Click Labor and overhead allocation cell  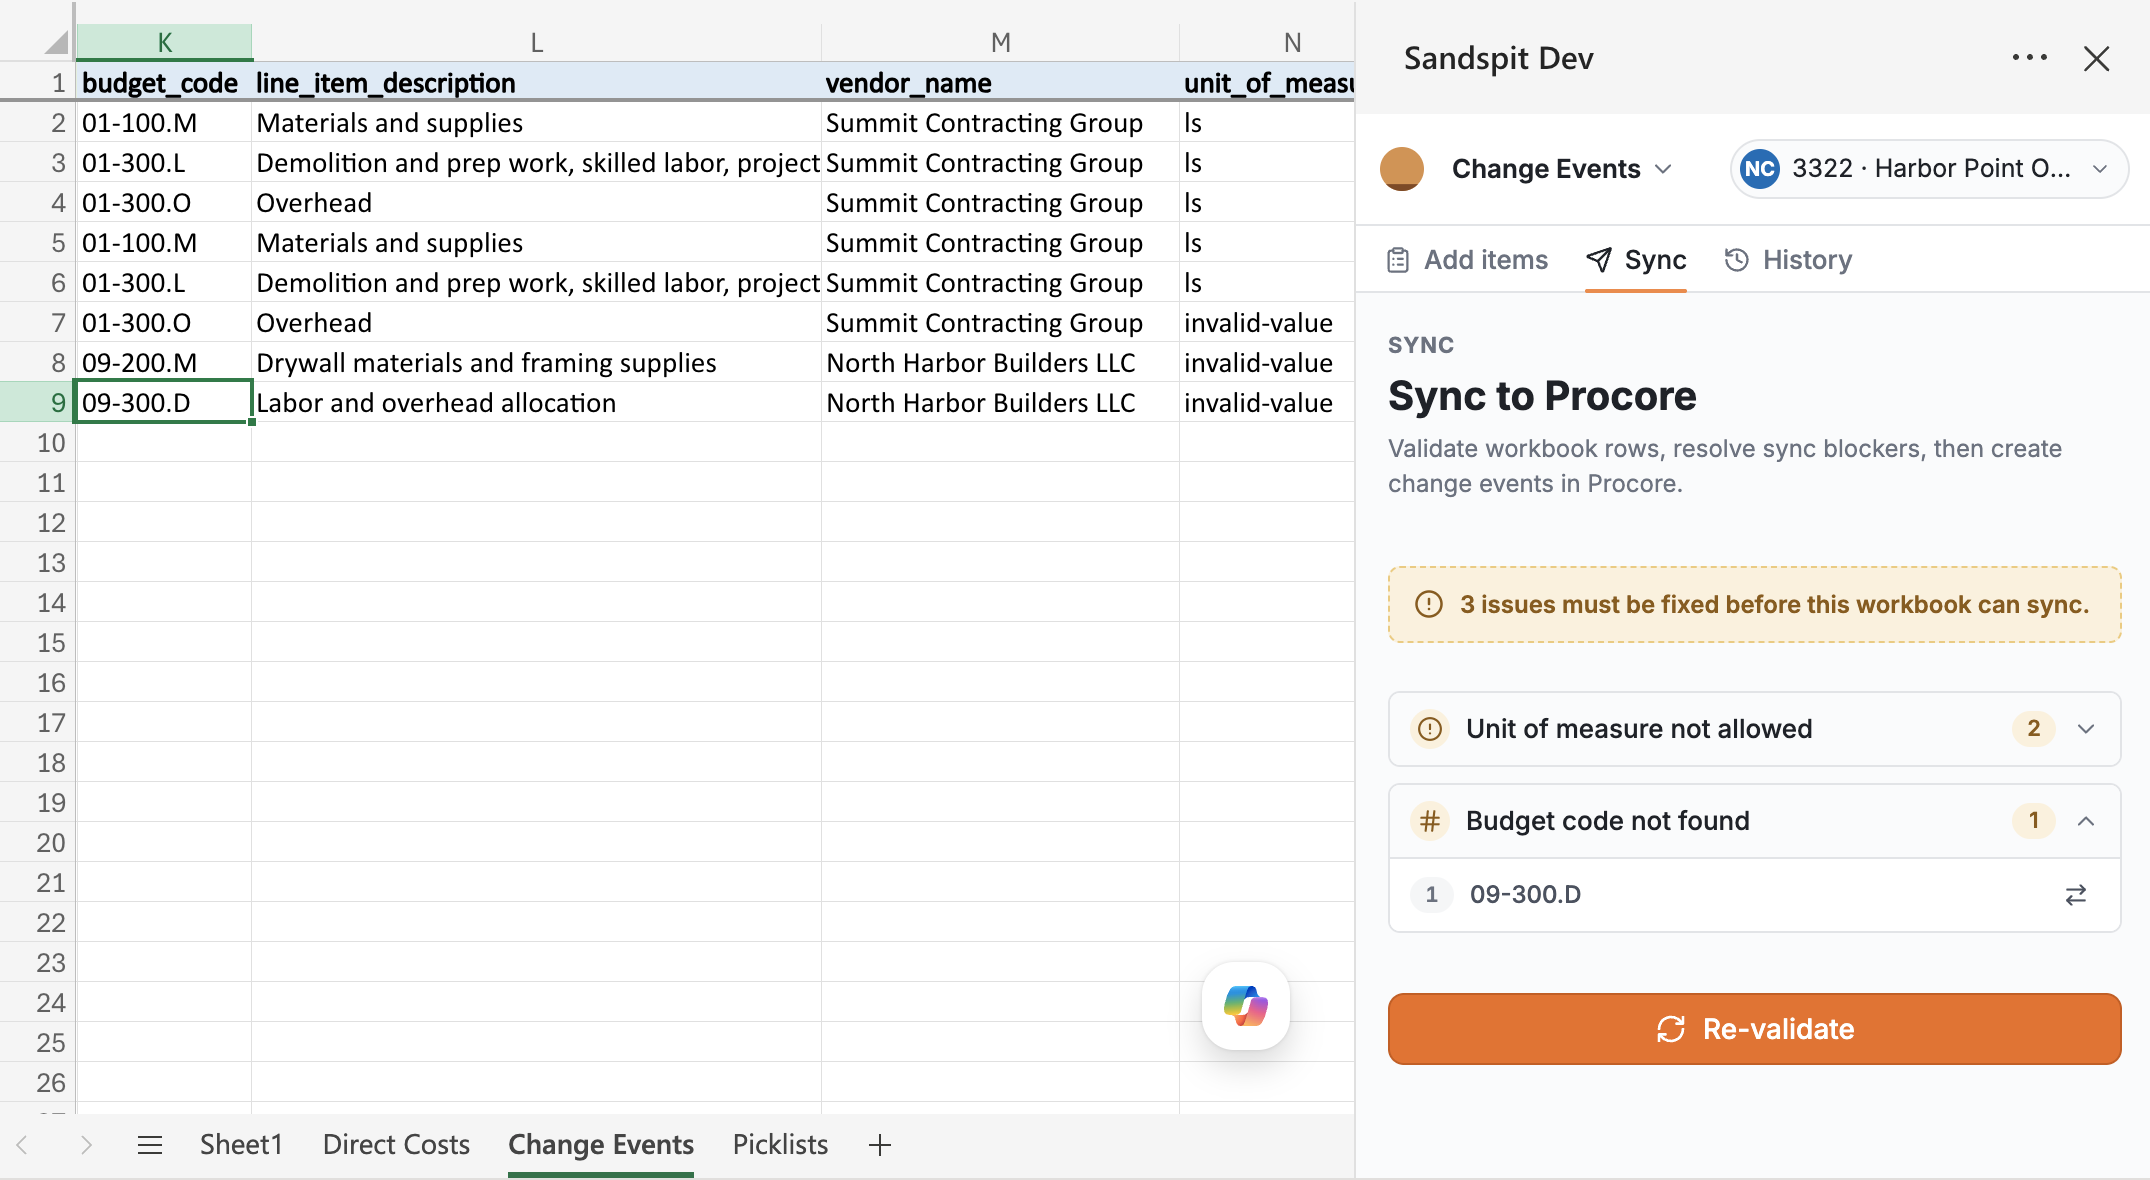(x=536, y=402)
